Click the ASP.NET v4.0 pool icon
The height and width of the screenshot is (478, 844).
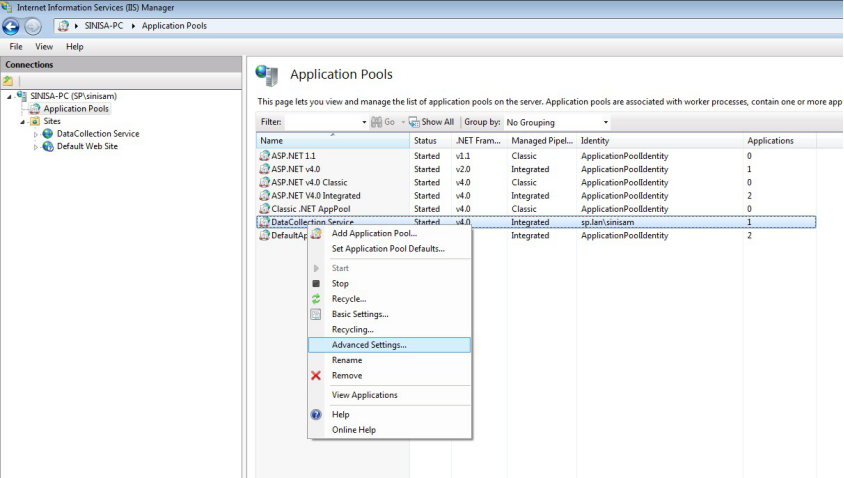[264, 169]
